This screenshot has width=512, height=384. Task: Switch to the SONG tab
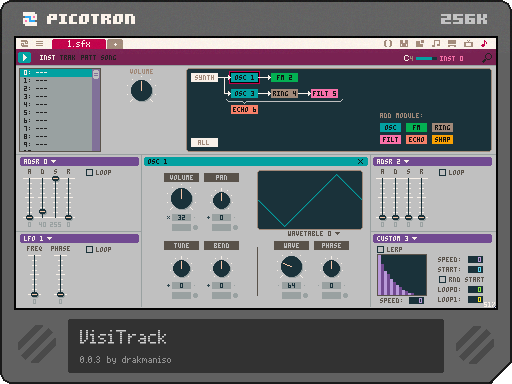click(x=108, y=58)
